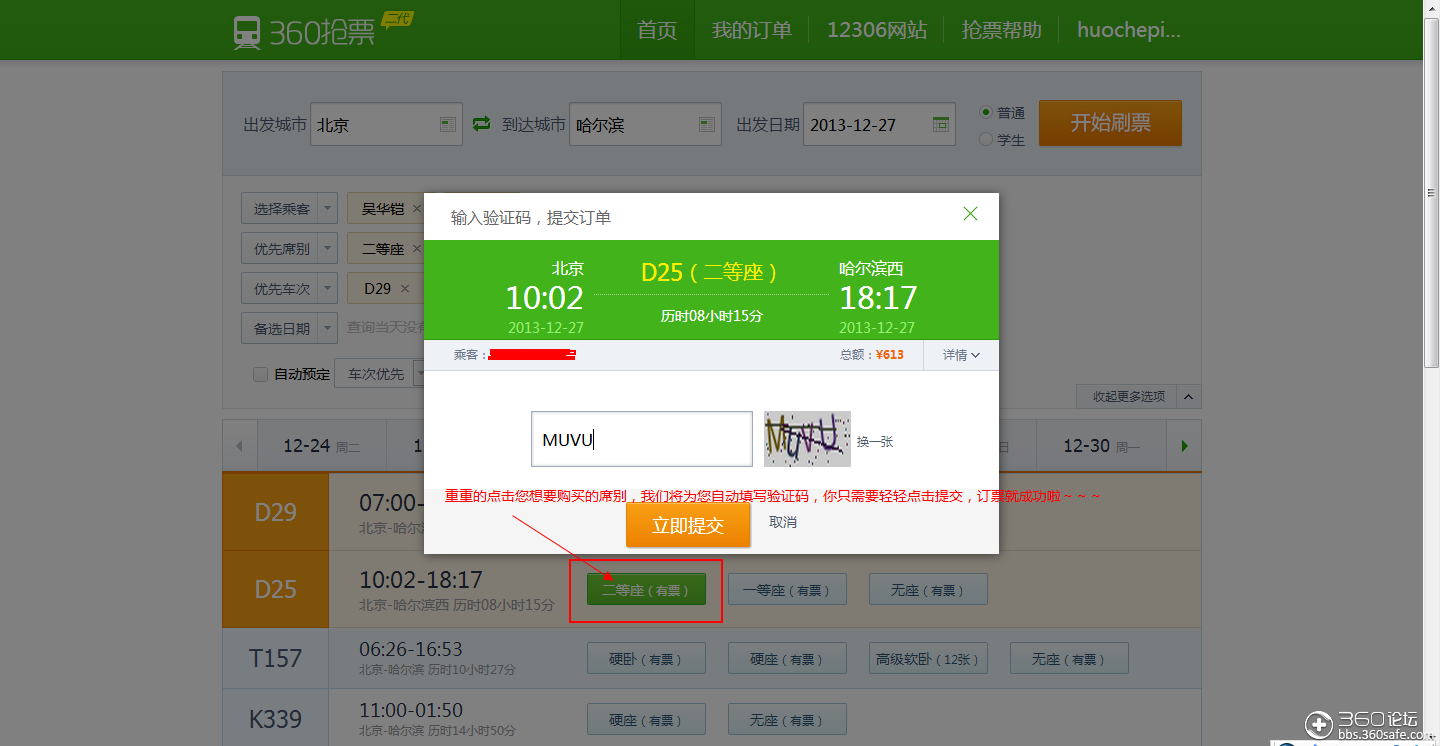Close the captcha order dialog
The image size is (1440, 746).
[x=970, y=214]
